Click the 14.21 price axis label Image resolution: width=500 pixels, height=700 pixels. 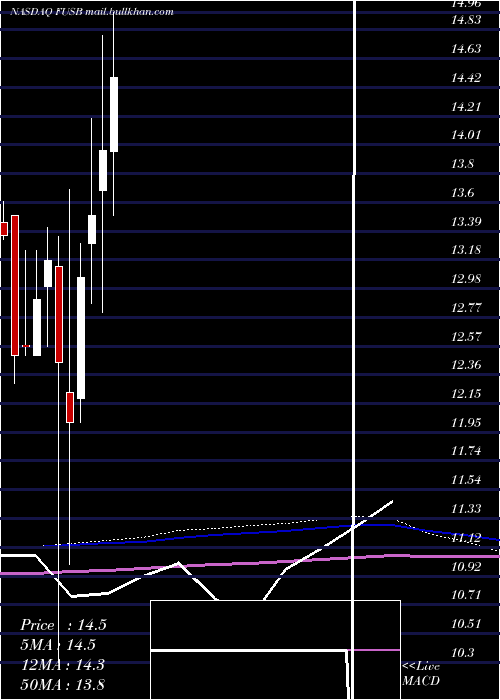pyautogui.click(x=466, y=107)
